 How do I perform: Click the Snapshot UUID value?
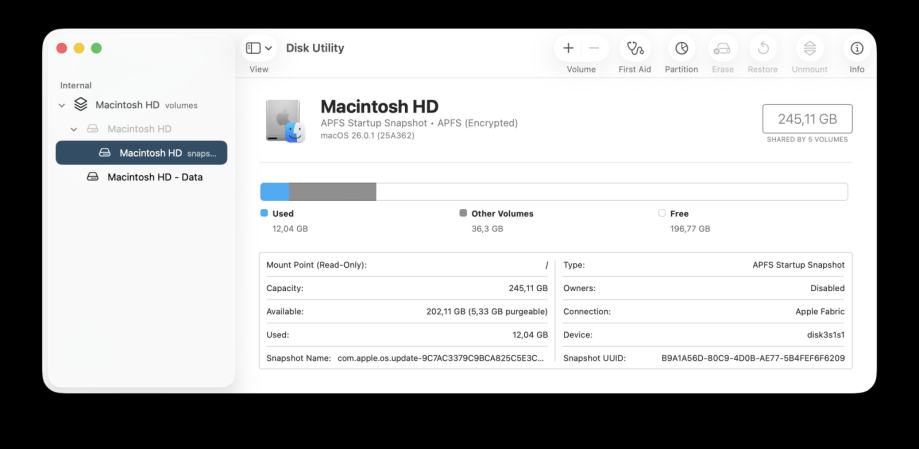pos(753,358)
